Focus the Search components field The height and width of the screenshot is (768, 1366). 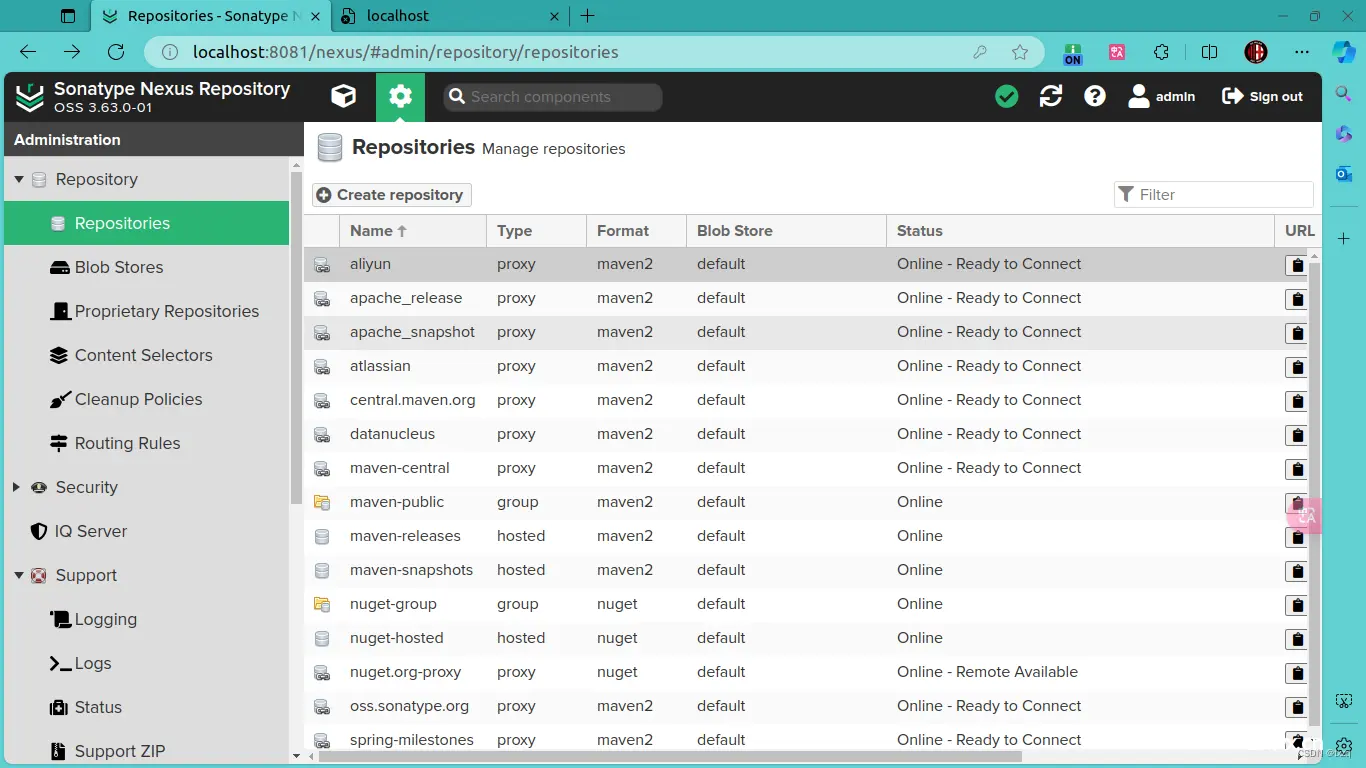click(553, 97)
